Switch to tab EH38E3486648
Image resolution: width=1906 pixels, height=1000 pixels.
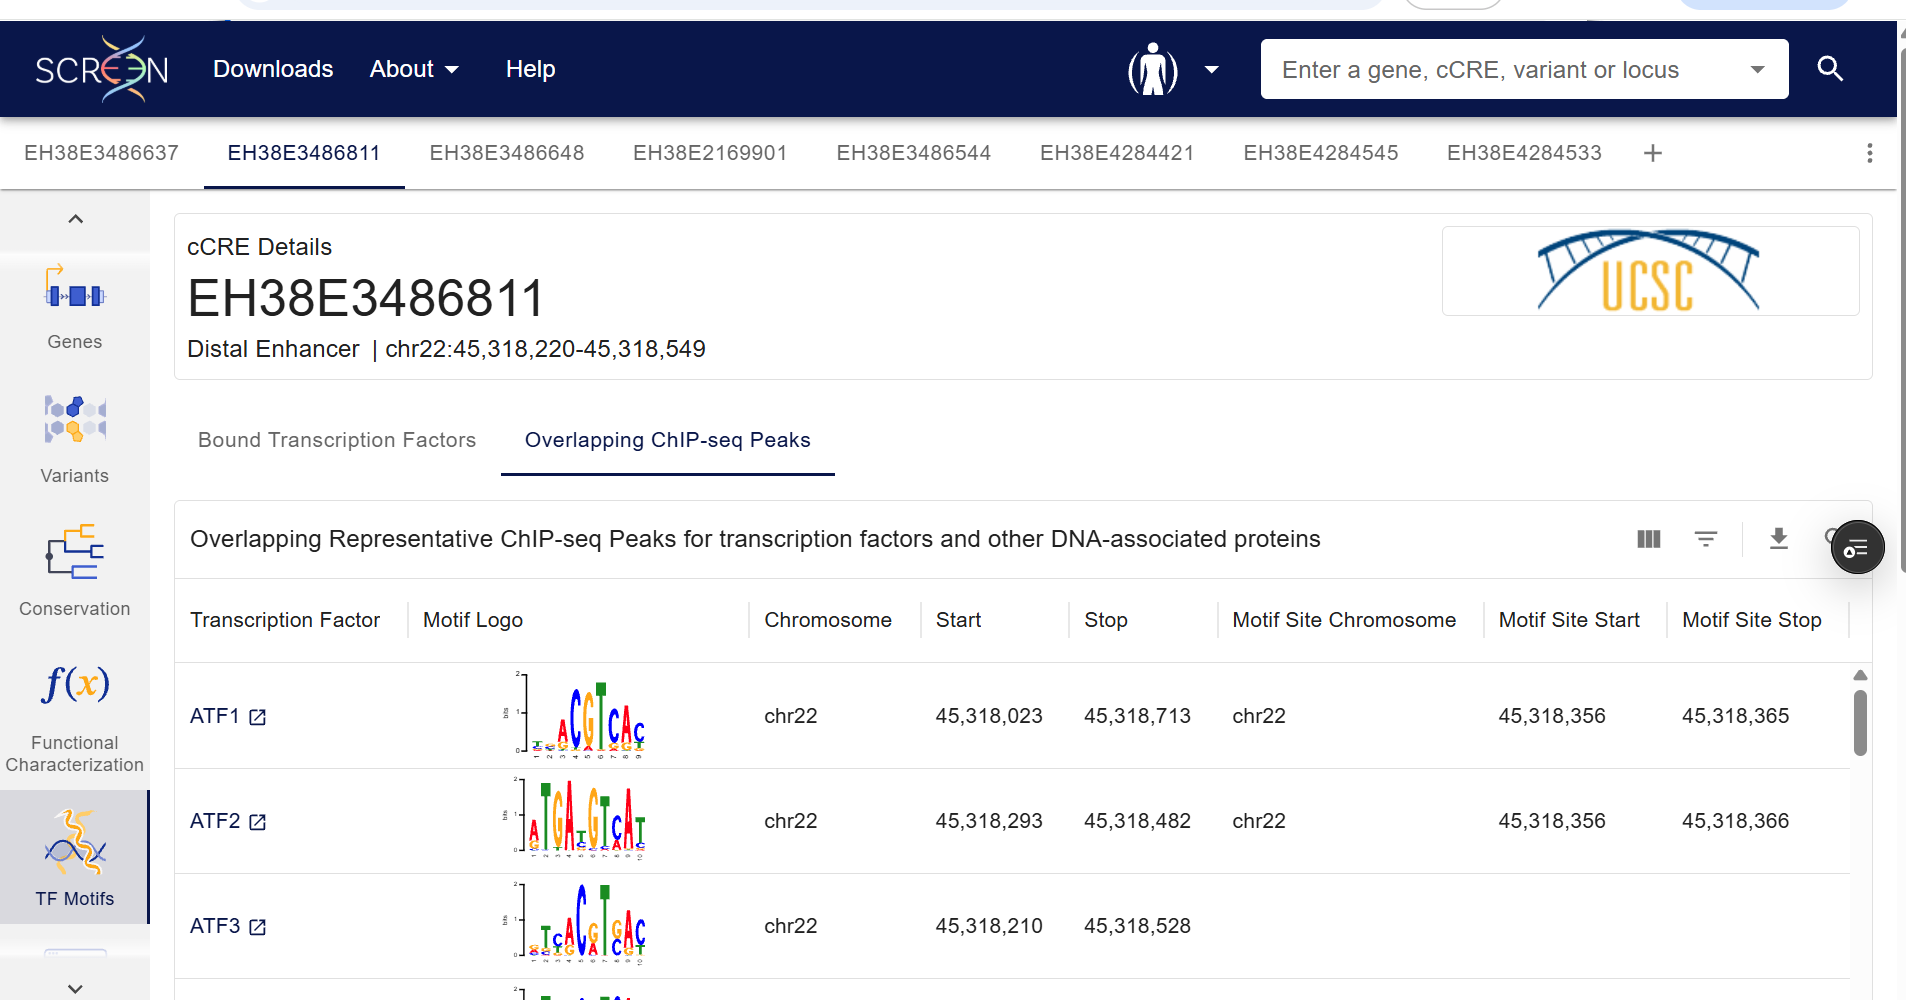click(507, 153)
